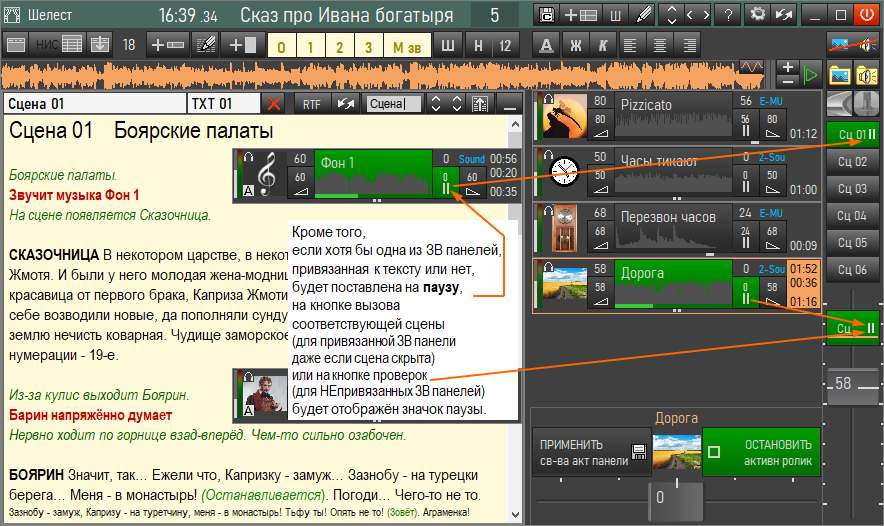Click ПРИМЕНИТЬ св-ва акт панели button
The height and width of the screenshot is (526, 884).
click(591, 452)
